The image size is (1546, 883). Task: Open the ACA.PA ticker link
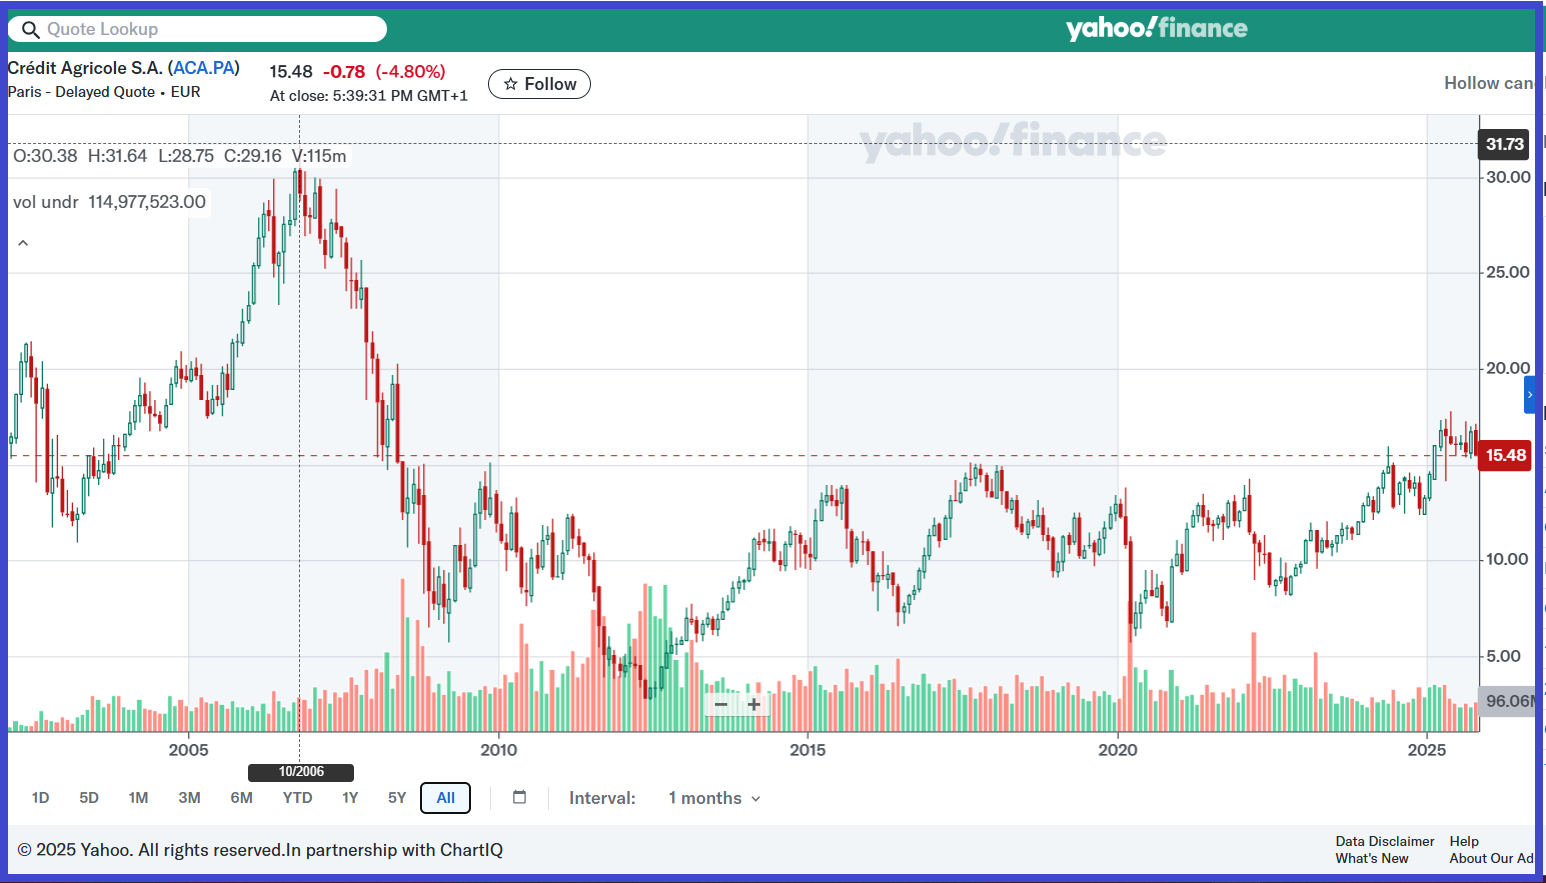(204, 68)
